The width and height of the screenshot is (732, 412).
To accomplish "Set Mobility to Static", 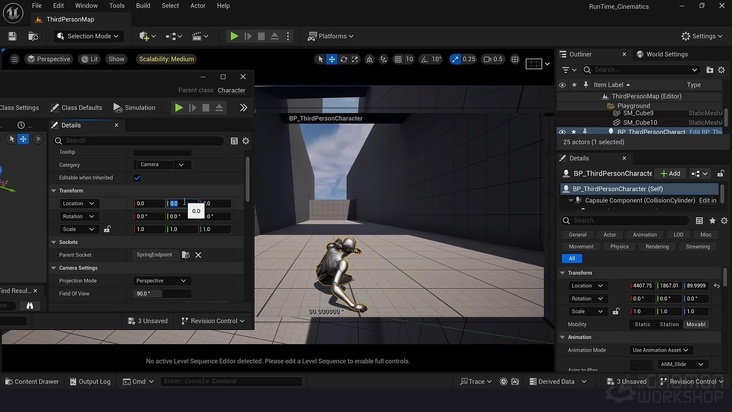I will tap(642, 324).
